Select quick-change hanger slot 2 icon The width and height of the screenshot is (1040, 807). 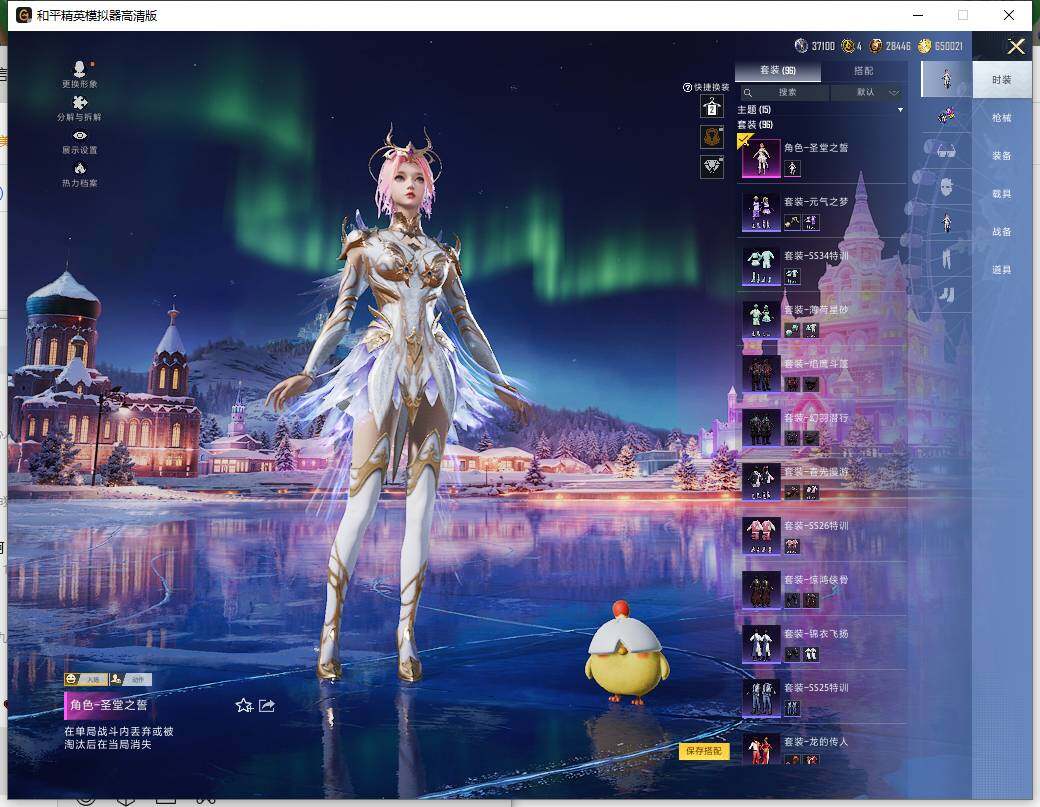712,107
